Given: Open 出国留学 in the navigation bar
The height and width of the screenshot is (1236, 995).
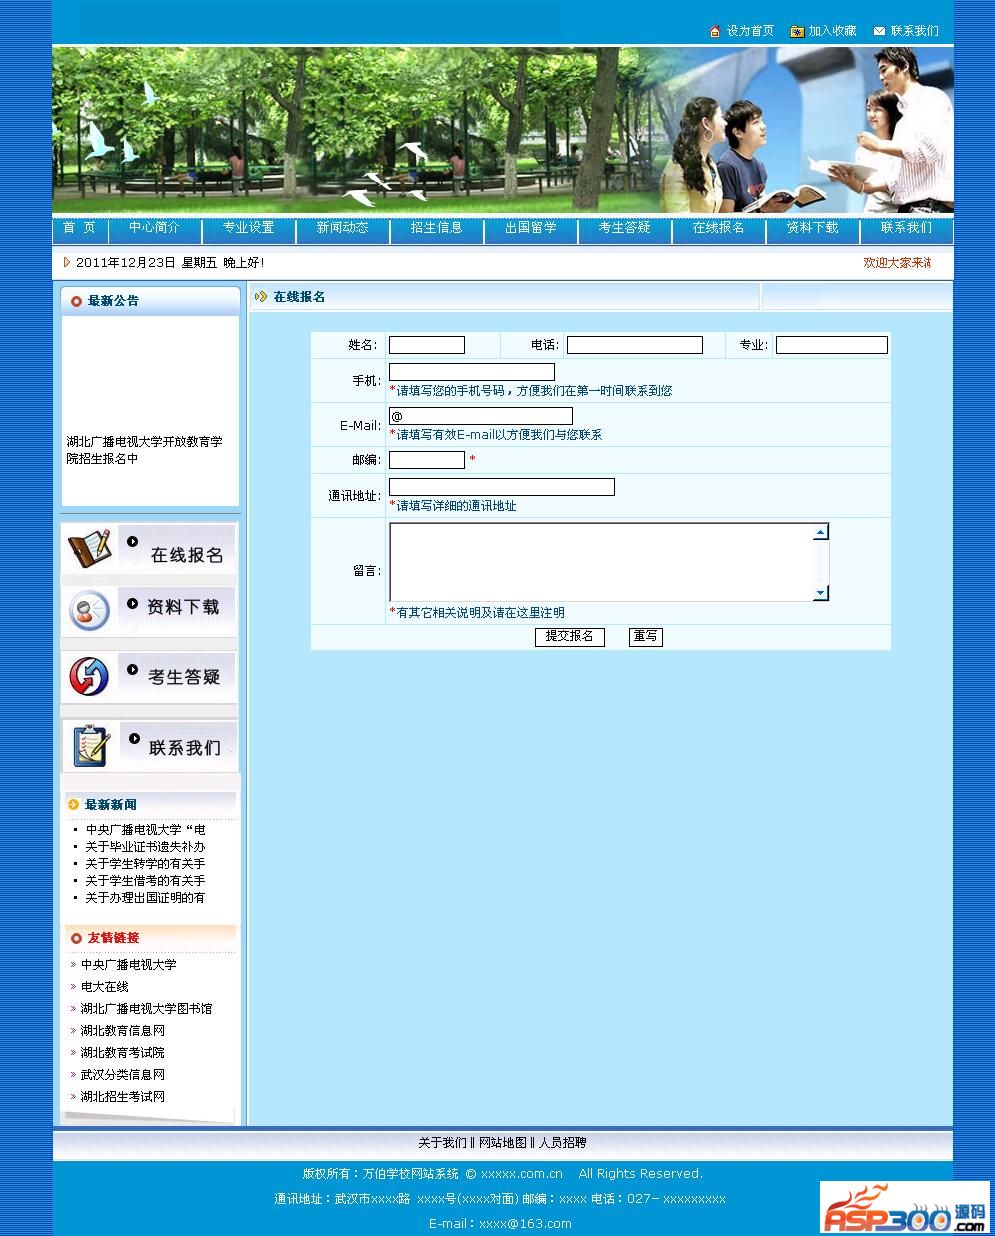Looking at the screenshot, I should tap(530, 228).
